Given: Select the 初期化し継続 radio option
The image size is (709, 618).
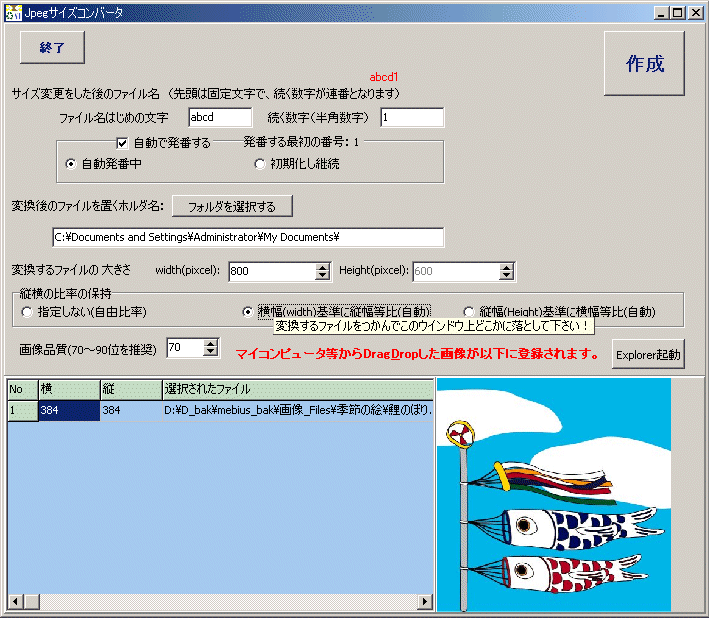Looking at the screenshot, I should tap(260, 163).
